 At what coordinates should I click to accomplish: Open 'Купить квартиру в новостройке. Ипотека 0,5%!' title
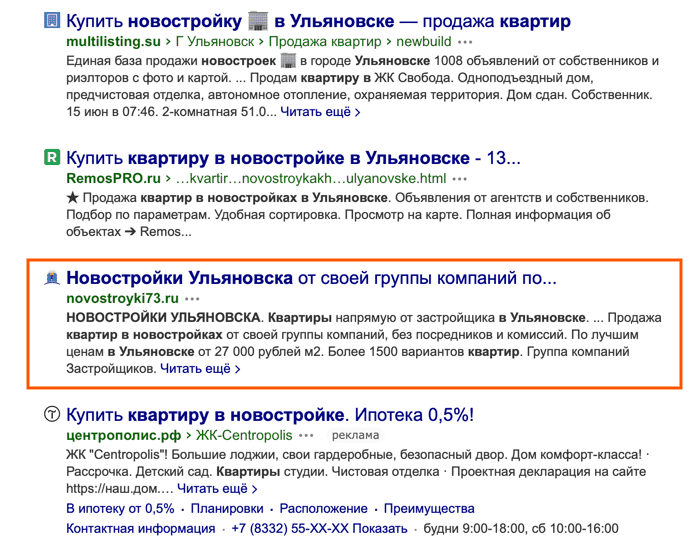pos(270,415)
